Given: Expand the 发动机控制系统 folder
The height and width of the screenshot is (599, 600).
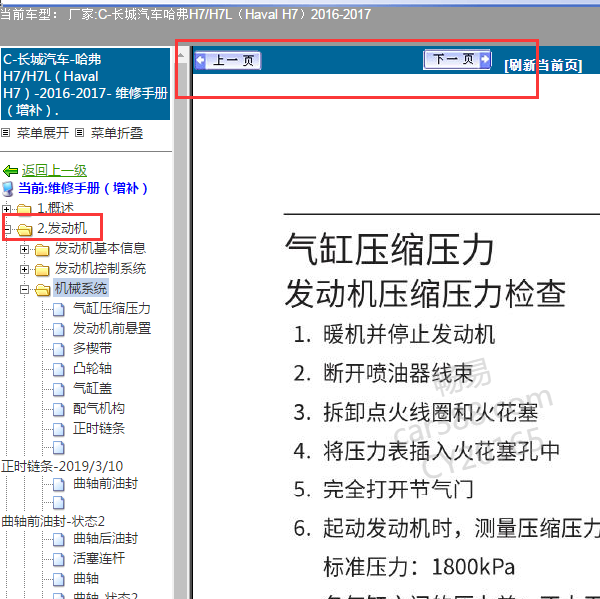Looking at the screenshot, I should (x=24, y=269).
